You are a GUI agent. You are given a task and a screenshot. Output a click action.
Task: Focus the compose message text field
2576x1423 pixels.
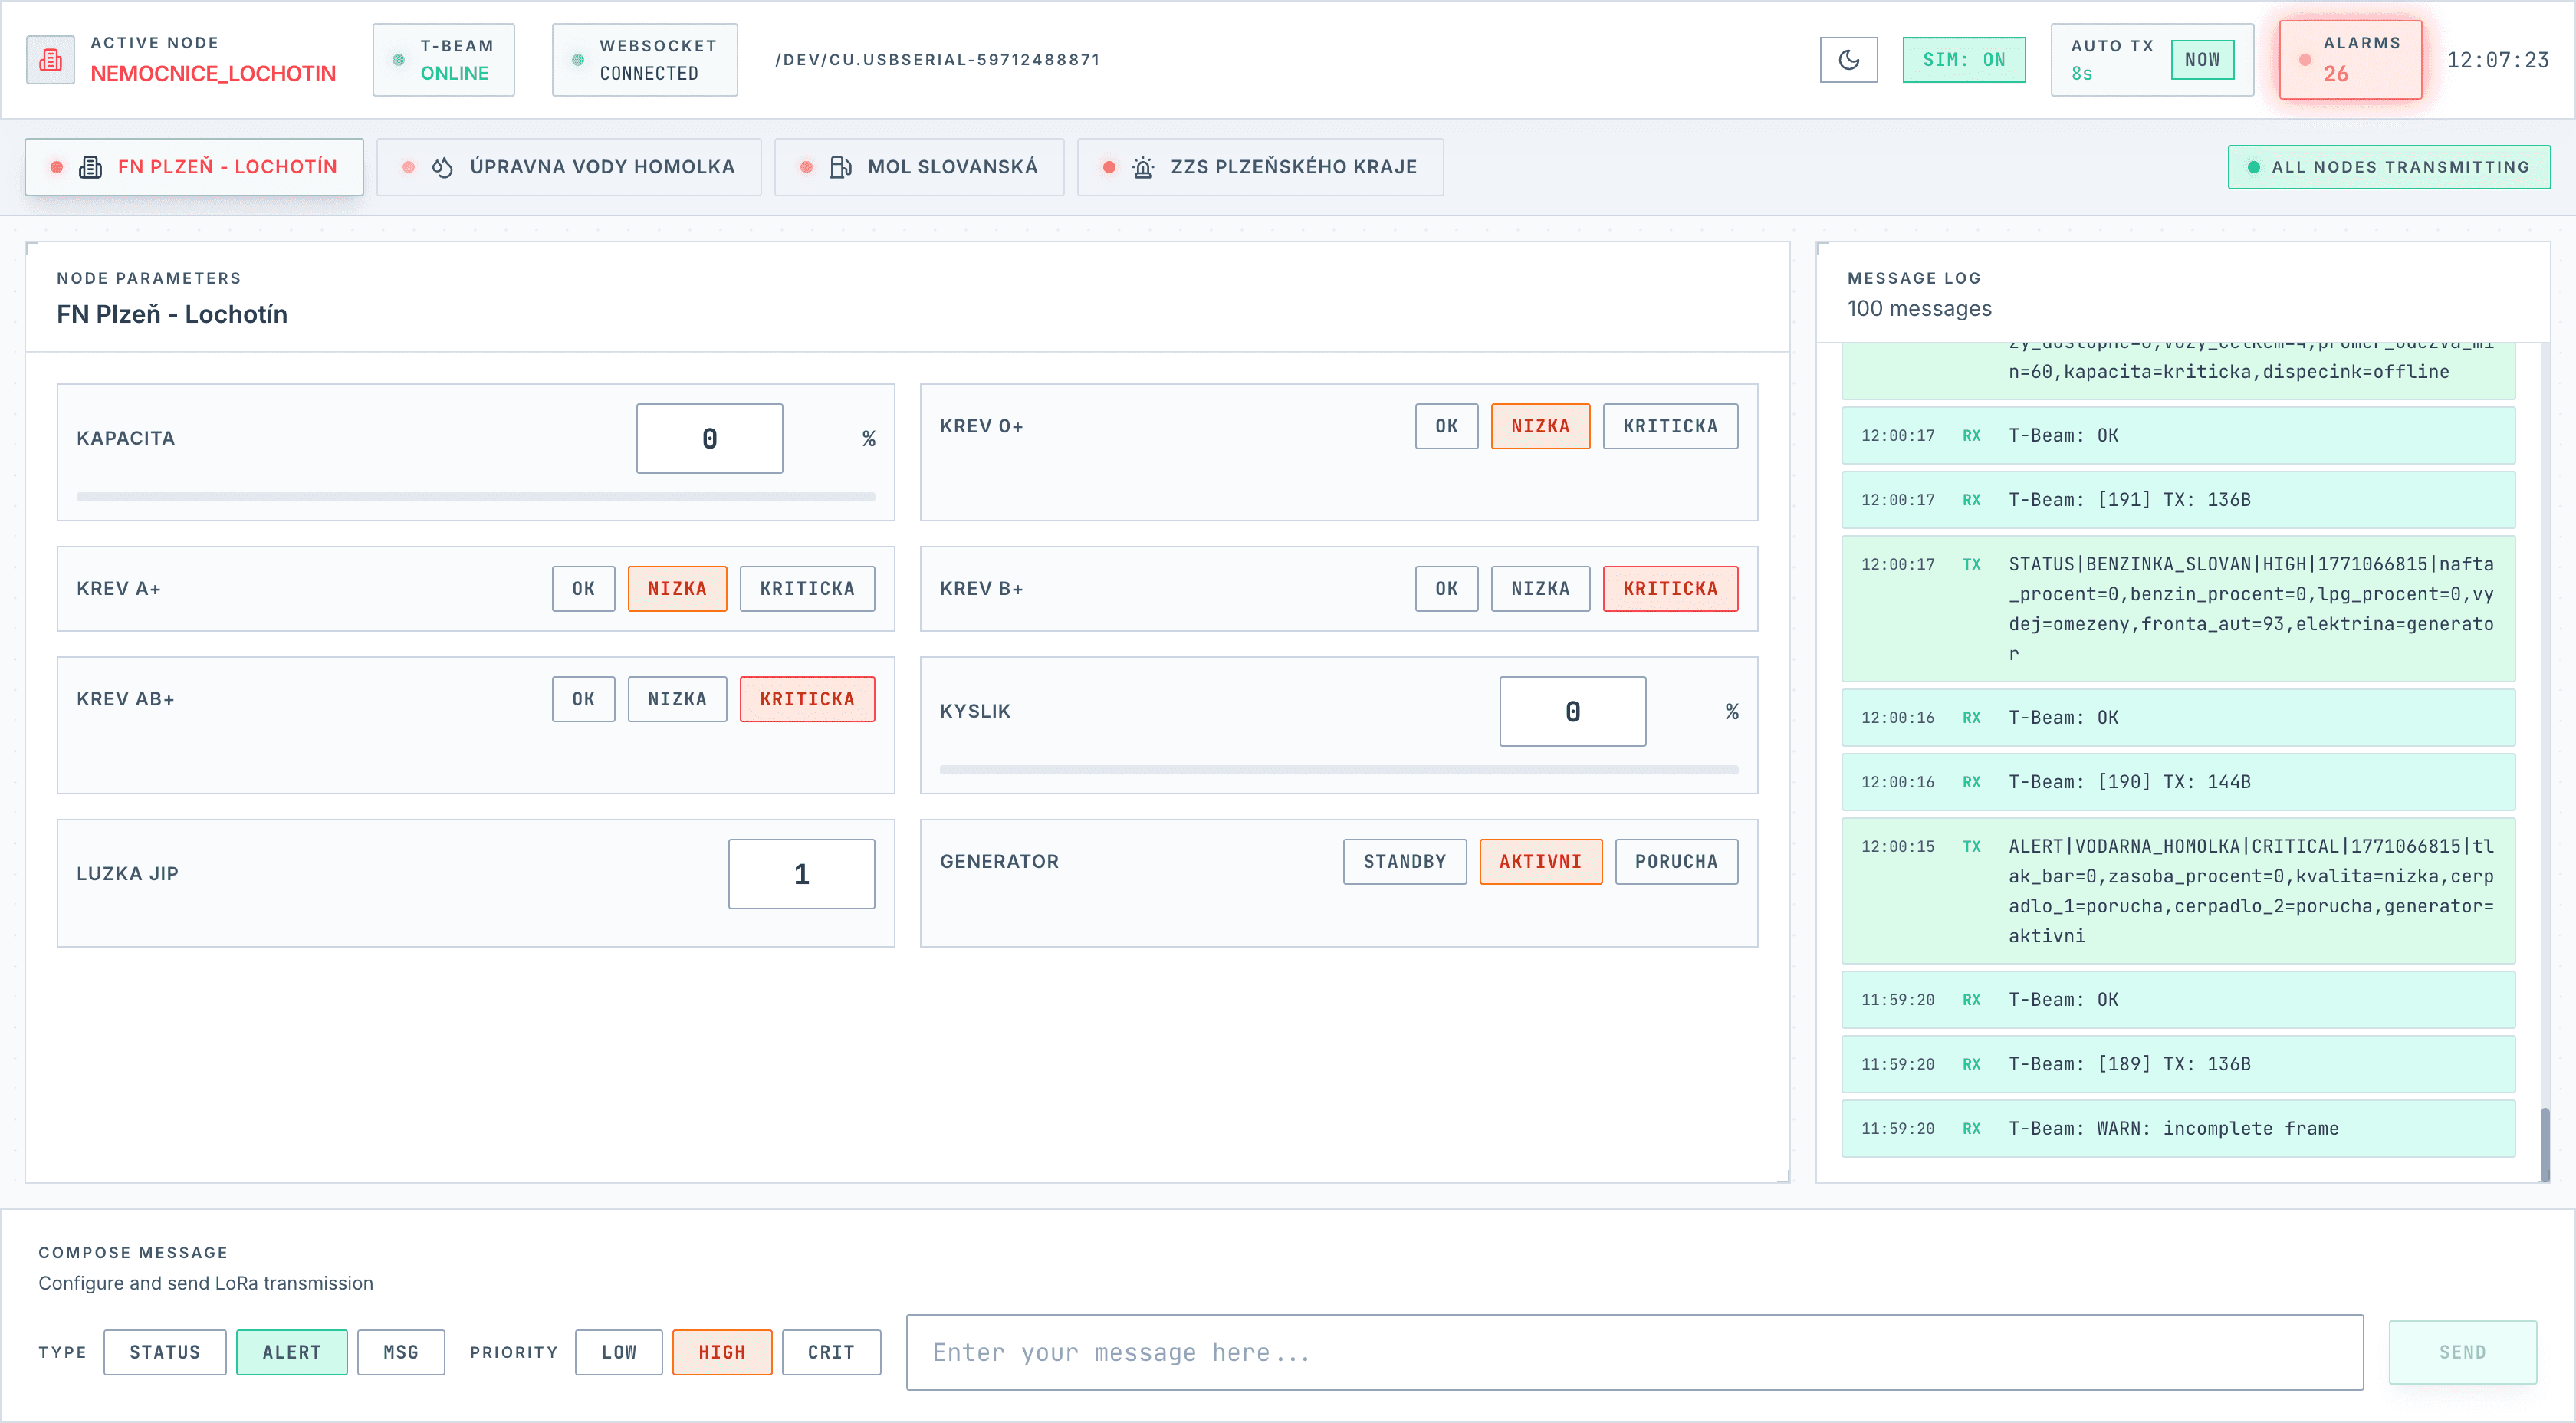(x=1634, y=1352)
